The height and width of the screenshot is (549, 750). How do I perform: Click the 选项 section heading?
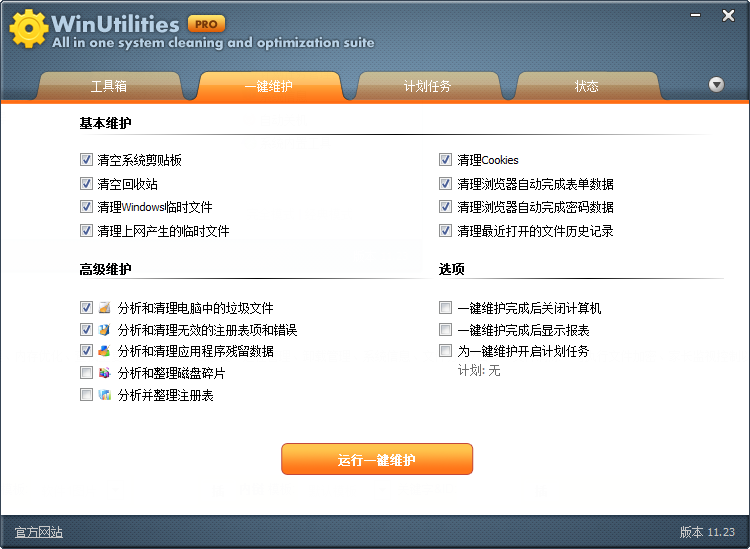(x=452, y=269)
